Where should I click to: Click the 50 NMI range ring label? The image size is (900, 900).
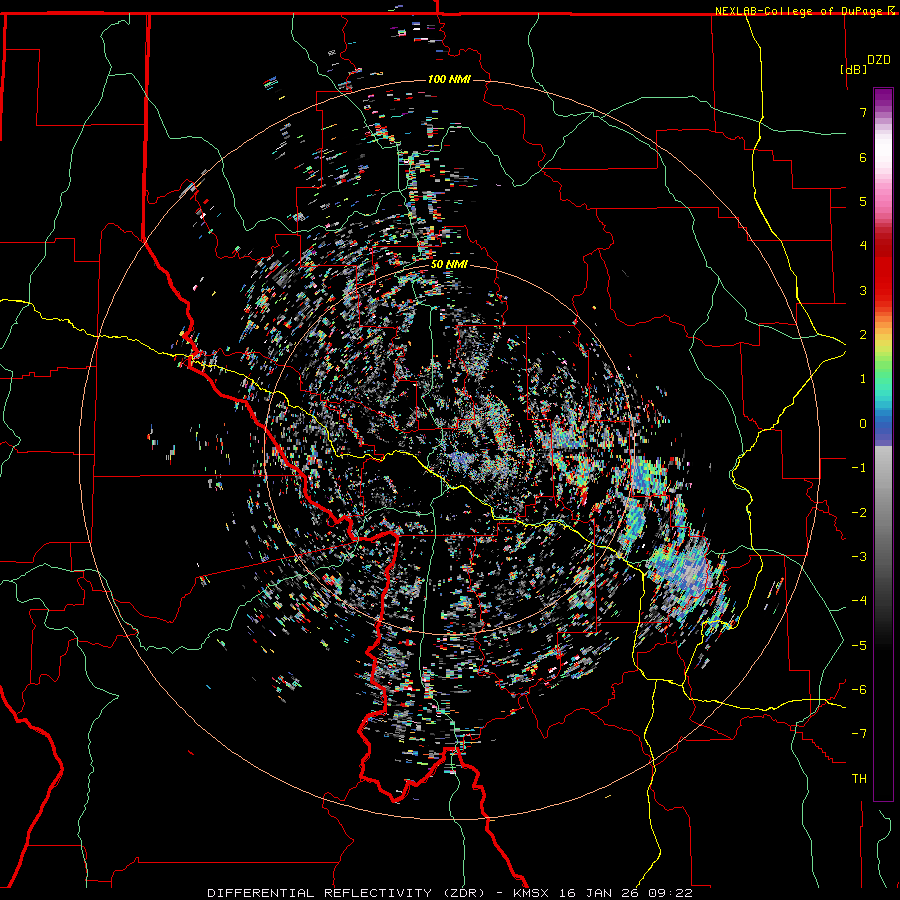(449, 265)
